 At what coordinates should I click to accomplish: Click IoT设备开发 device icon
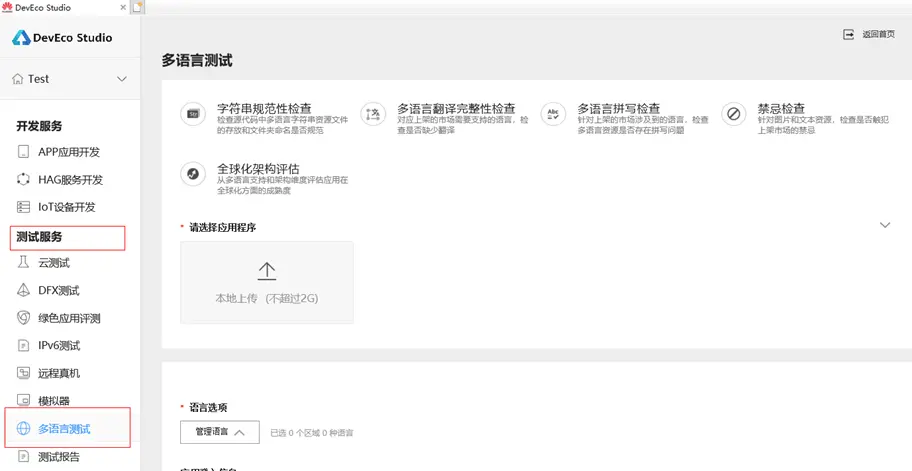[23, 207]
